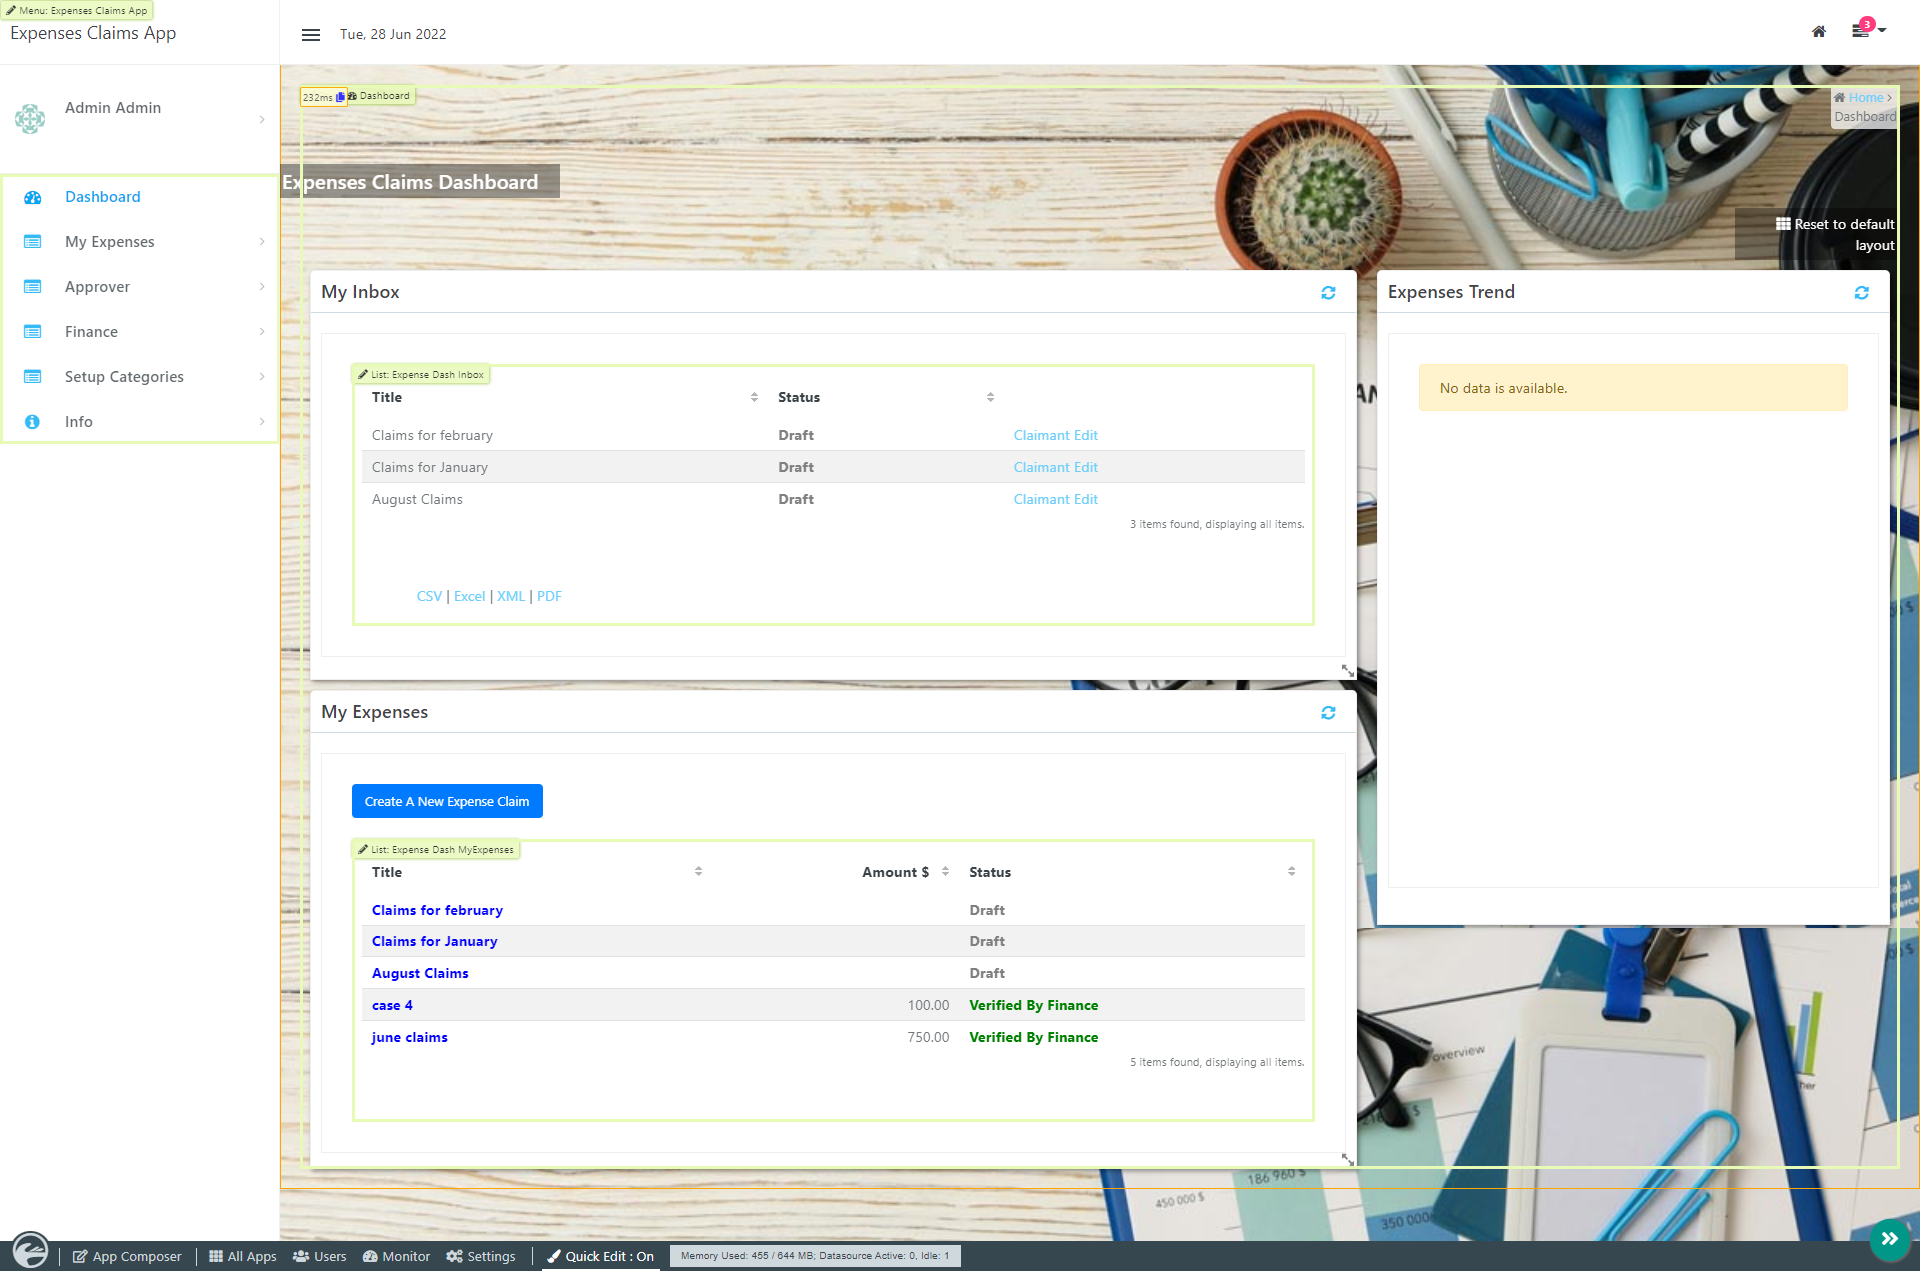Screen dimensions: 1920x1271
Task: Refresh the Expenses Trend panel
Action: pyautogui.click(x=1861, y=293)
